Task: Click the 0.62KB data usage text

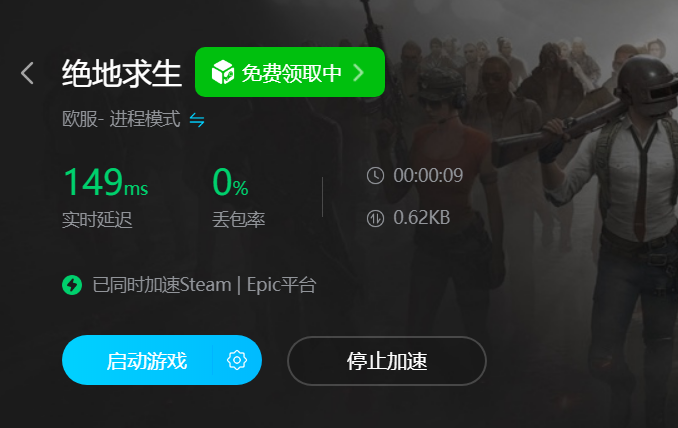Action: pos(422,217)
